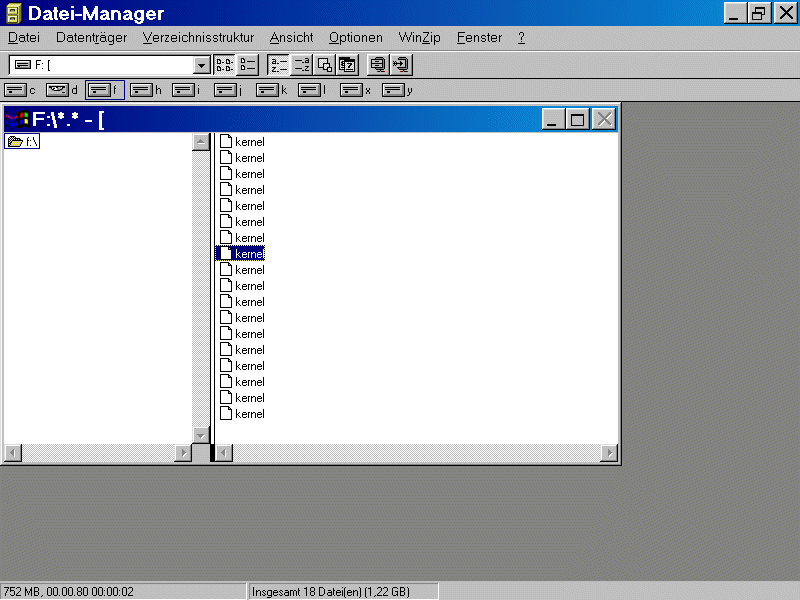Screen dimensions: 800x600
Task: Disconnect network drive toolbar icon
Action: click(x=401, y=65)
